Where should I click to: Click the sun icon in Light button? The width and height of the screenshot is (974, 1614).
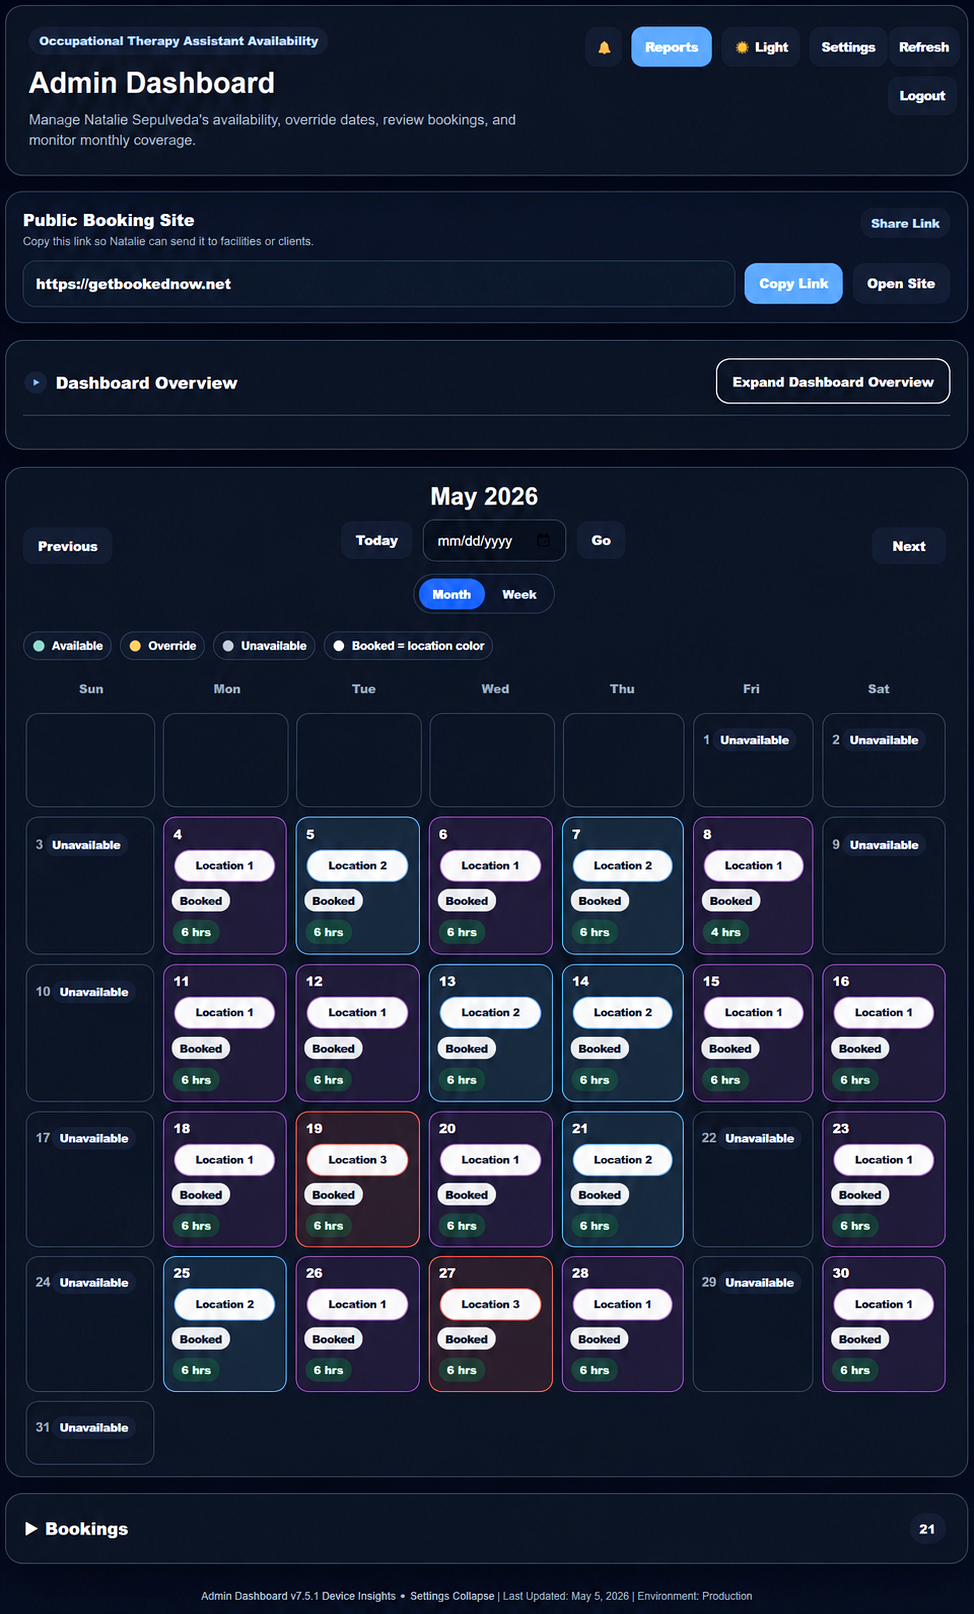[742, 47]
